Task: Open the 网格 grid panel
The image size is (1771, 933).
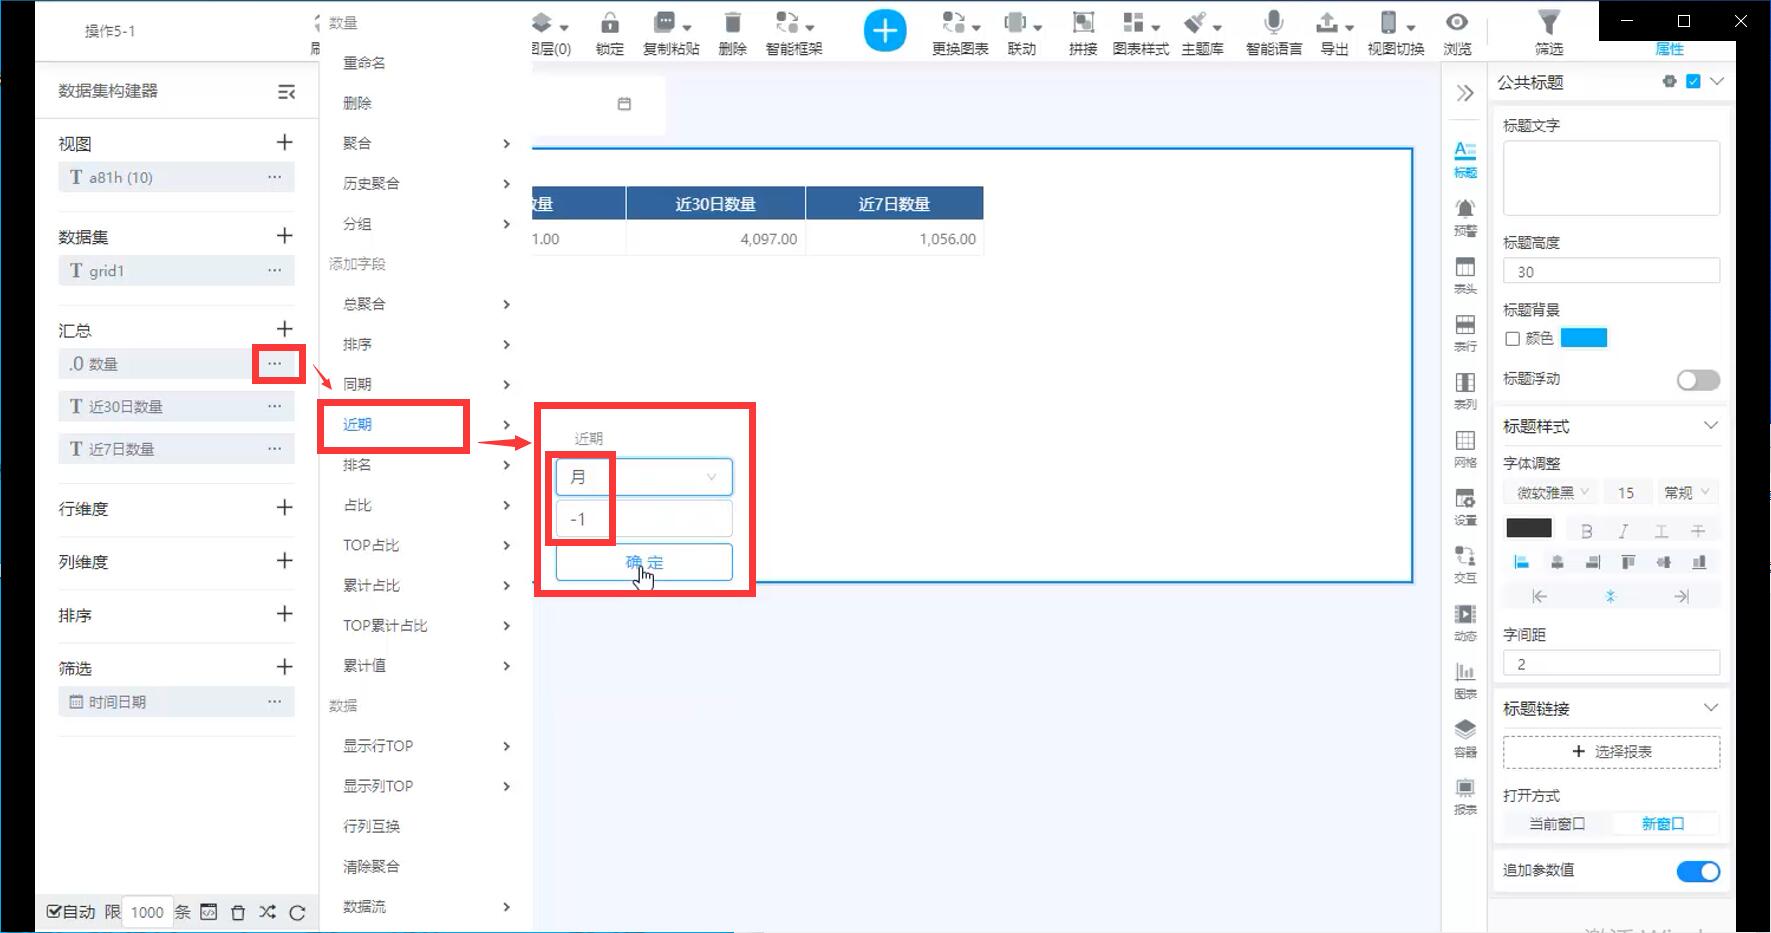Action: pyautogui.click(x=1465, y=449)
